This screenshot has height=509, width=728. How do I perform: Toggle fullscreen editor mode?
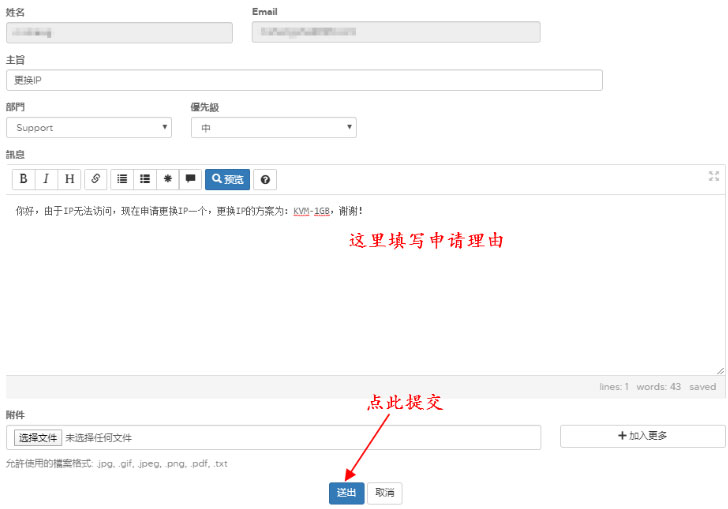tap(714, 176)
